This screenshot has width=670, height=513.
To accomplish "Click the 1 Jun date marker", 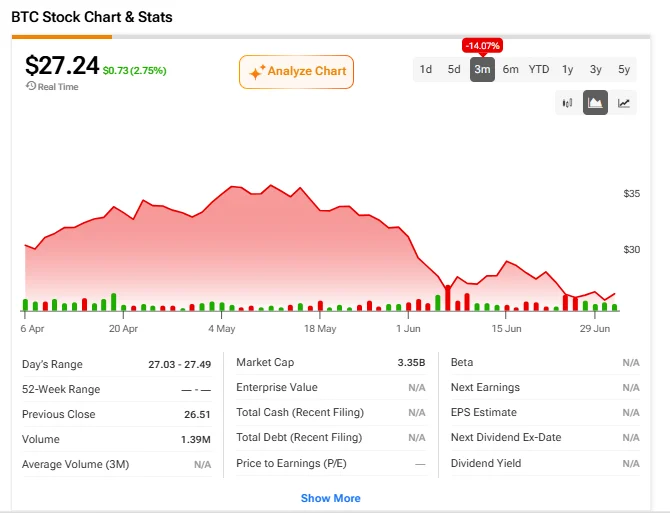I will pyautogui.click(x=408, y=328).
